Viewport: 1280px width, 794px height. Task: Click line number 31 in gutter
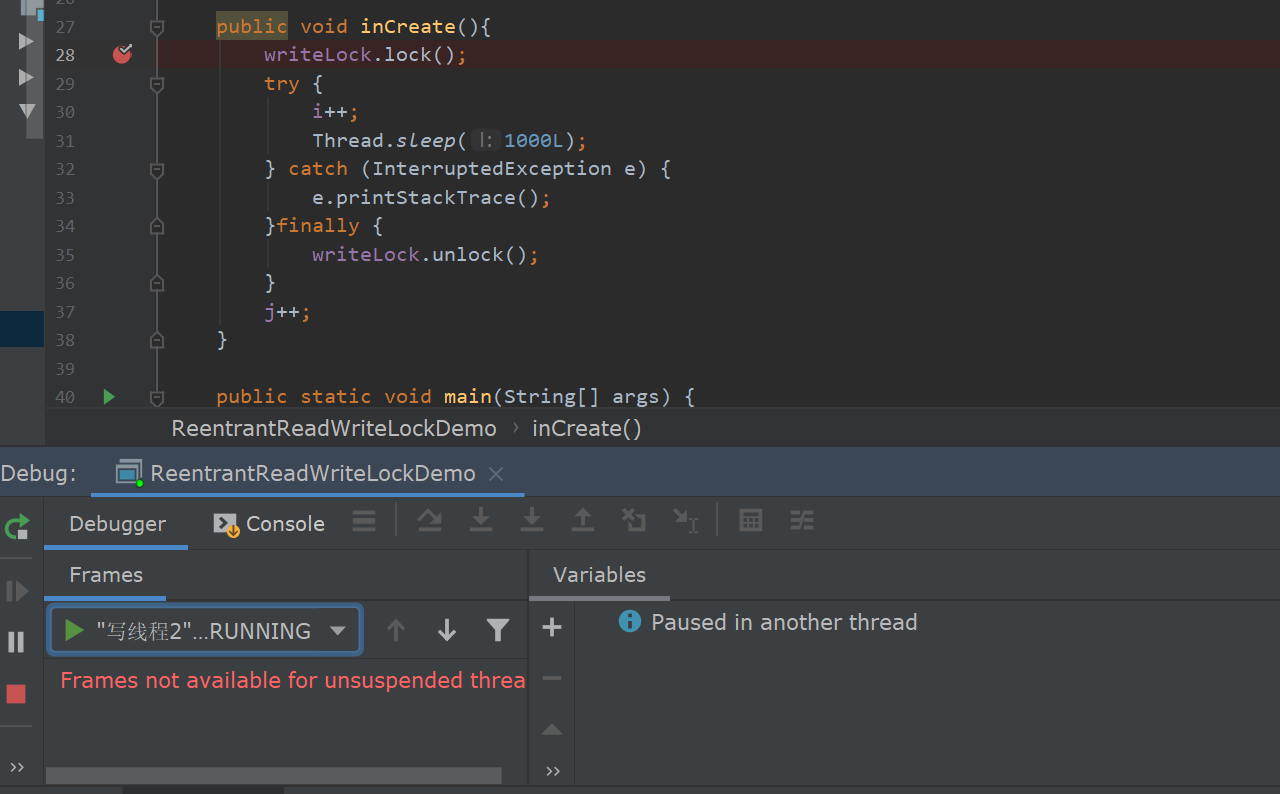tap(65, 140)
